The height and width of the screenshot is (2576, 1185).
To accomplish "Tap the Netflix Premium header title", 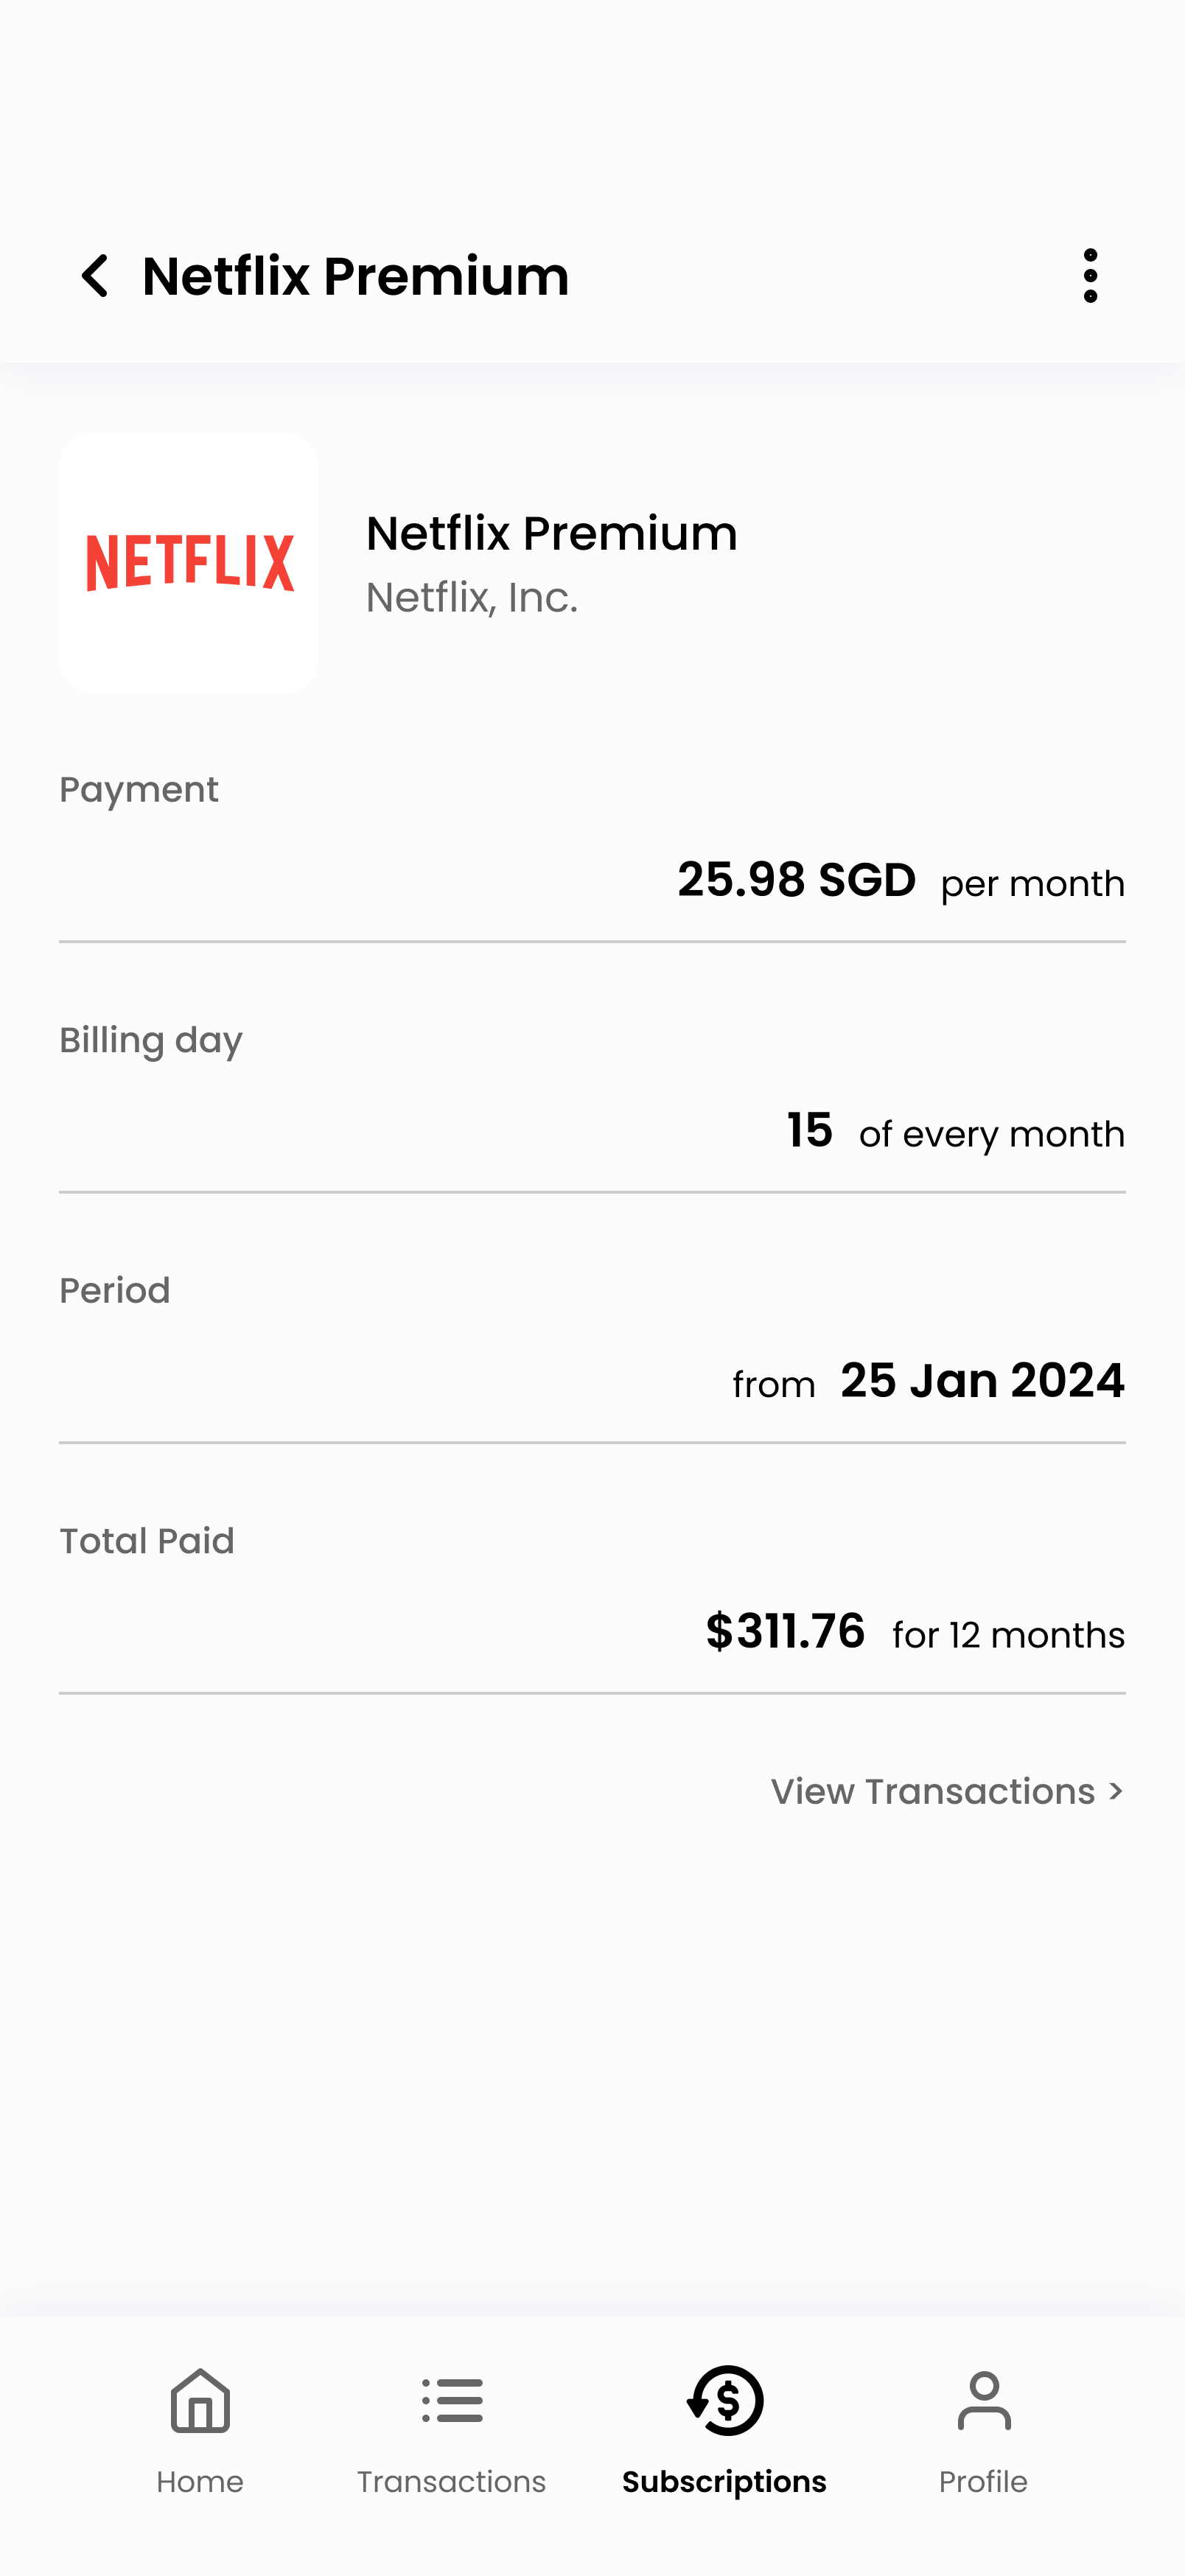I will click(356, 276).
